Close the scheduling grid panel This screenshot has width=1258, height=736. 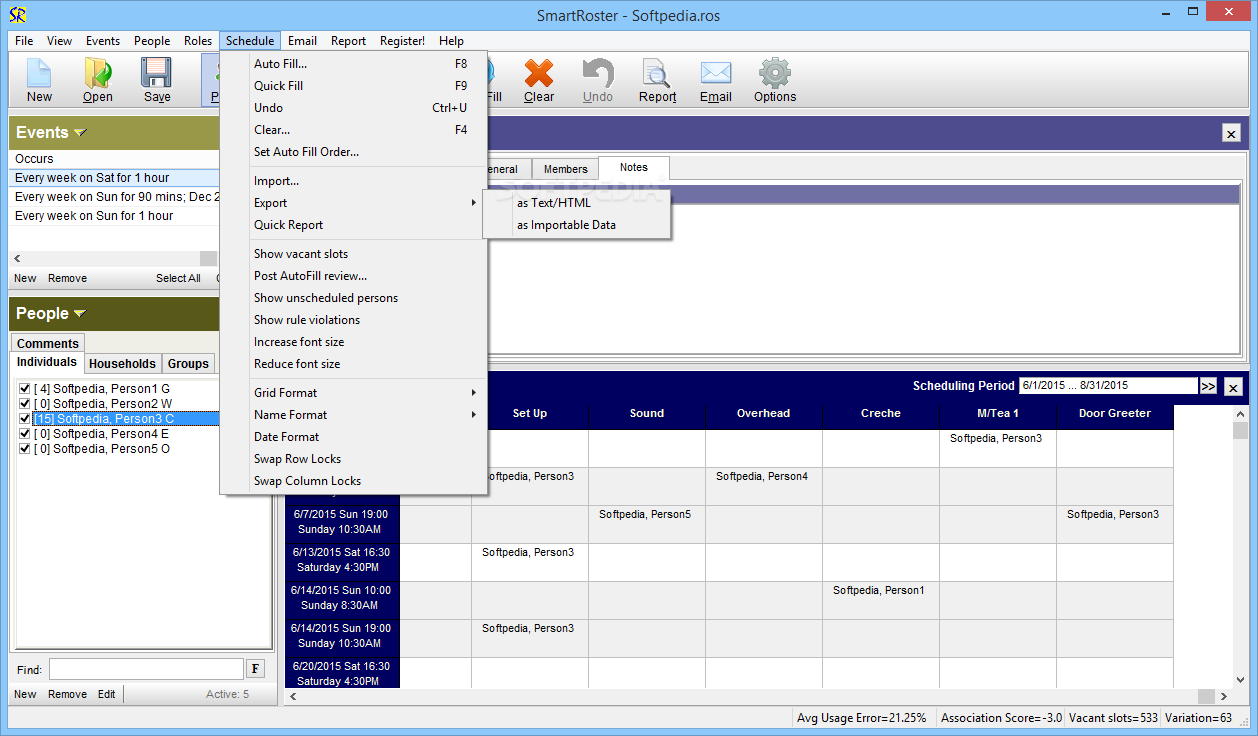pos(1233,387)
